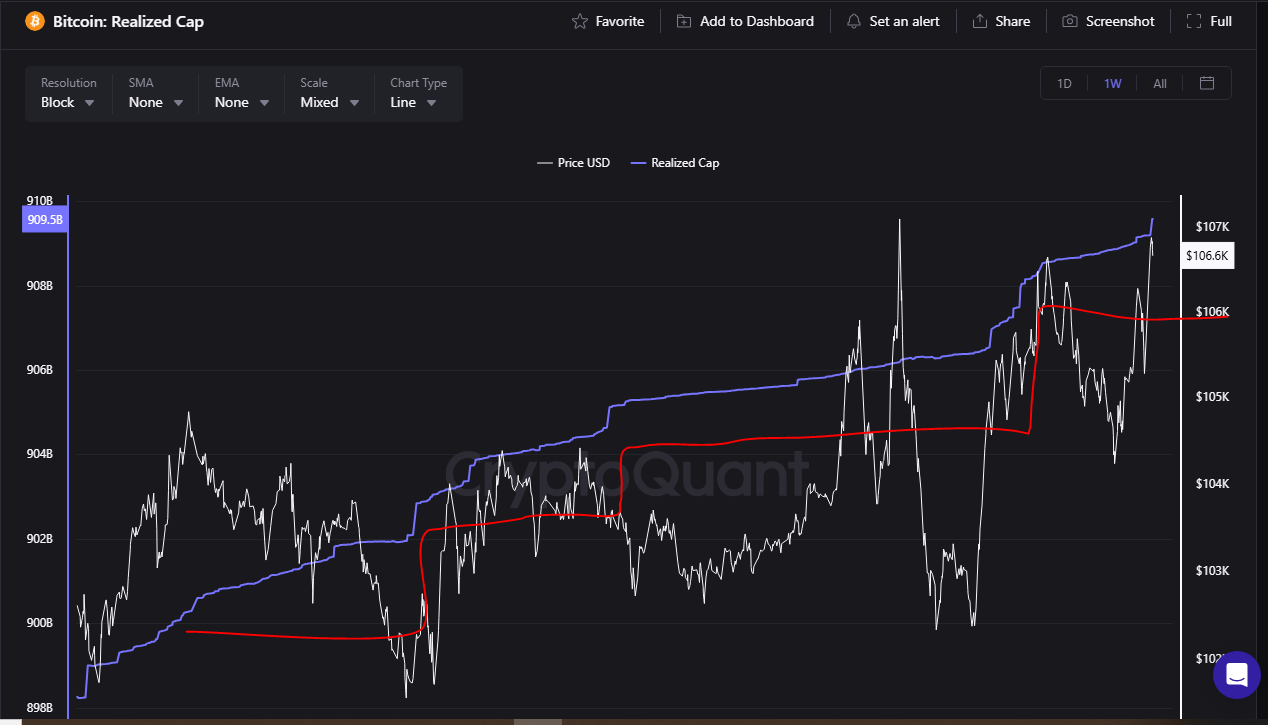
Task: Open the calendar date picker
Action: (1207, 83)
